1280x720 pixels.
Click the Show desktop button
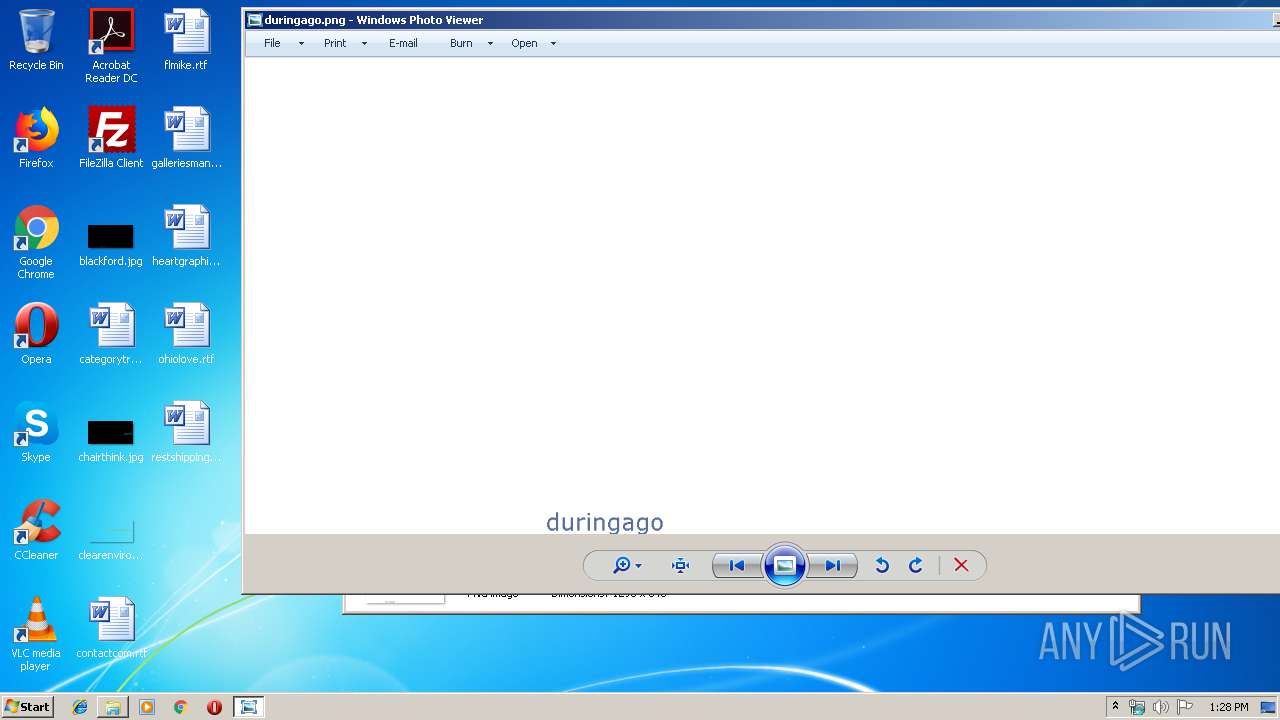[x=1268, y=707]
